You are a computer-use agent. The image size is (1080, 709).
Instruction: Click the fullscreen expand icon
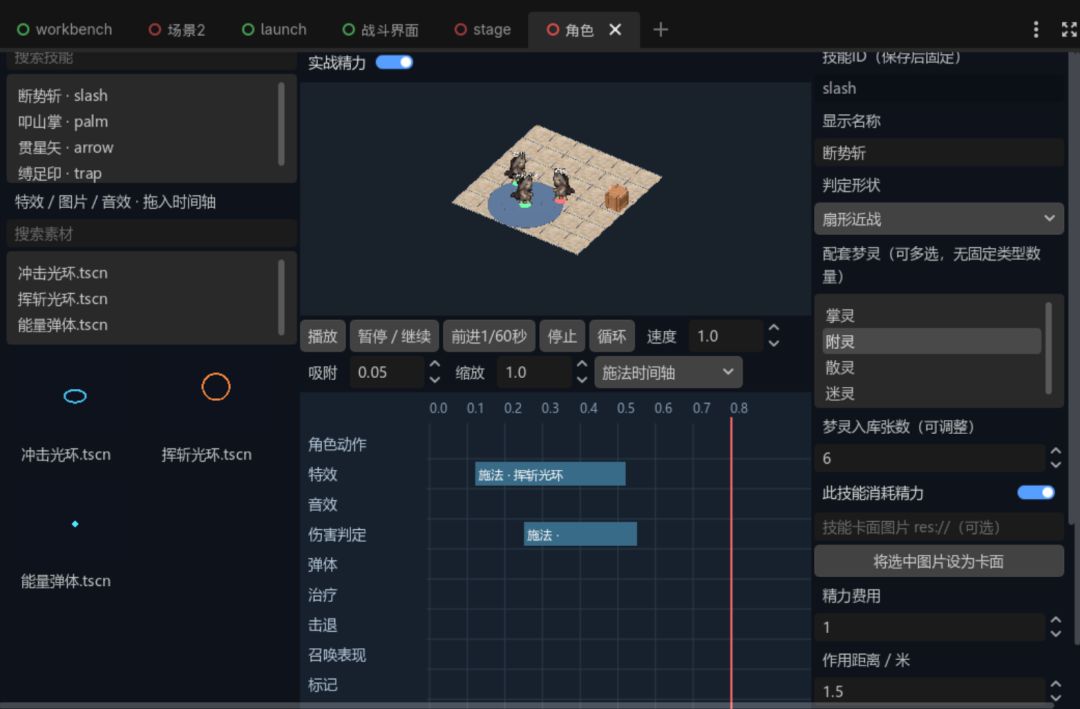tap(1068, 29)
